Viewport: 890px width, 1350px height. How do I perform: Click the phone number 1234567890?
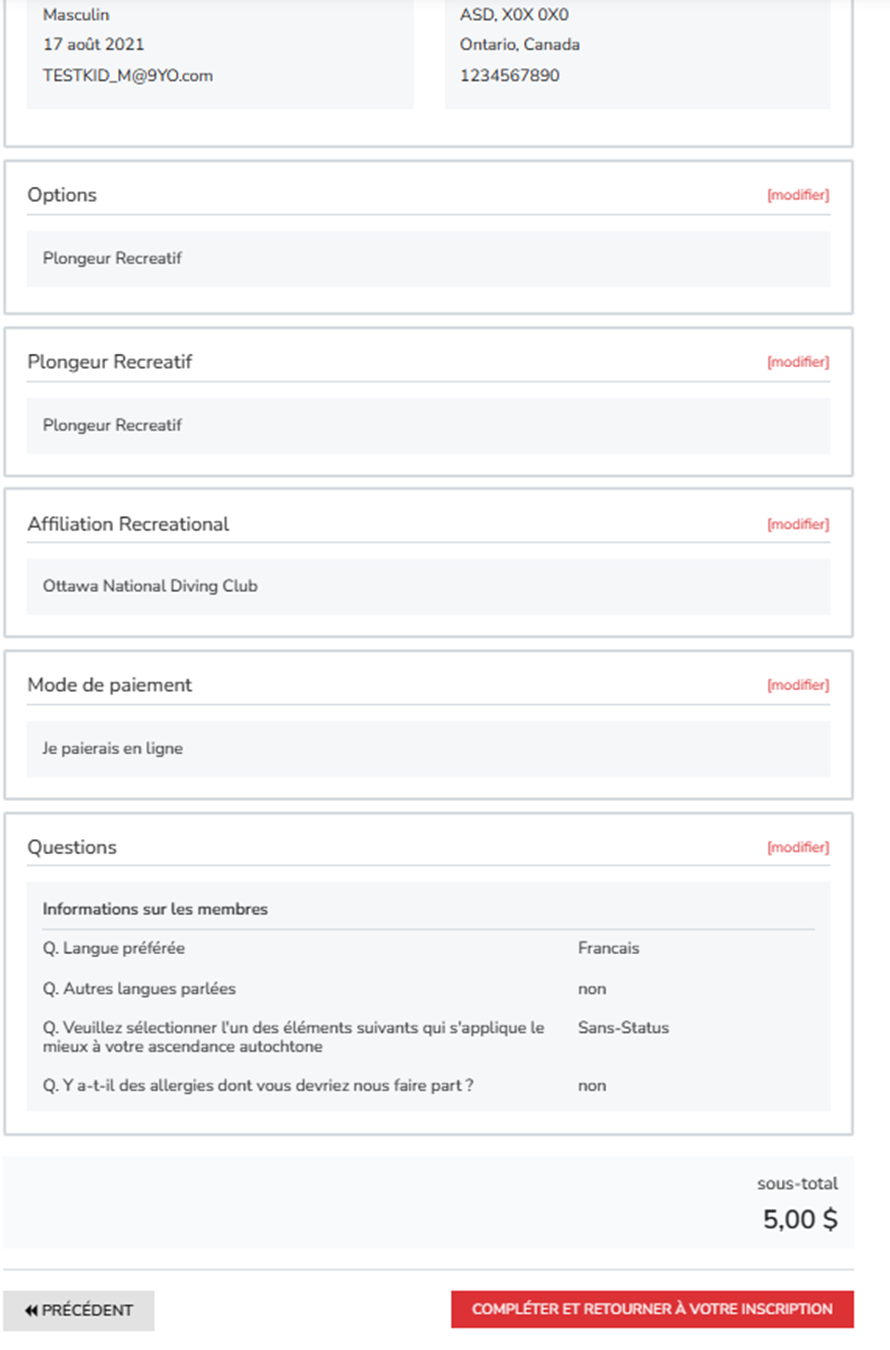[510, 75]
